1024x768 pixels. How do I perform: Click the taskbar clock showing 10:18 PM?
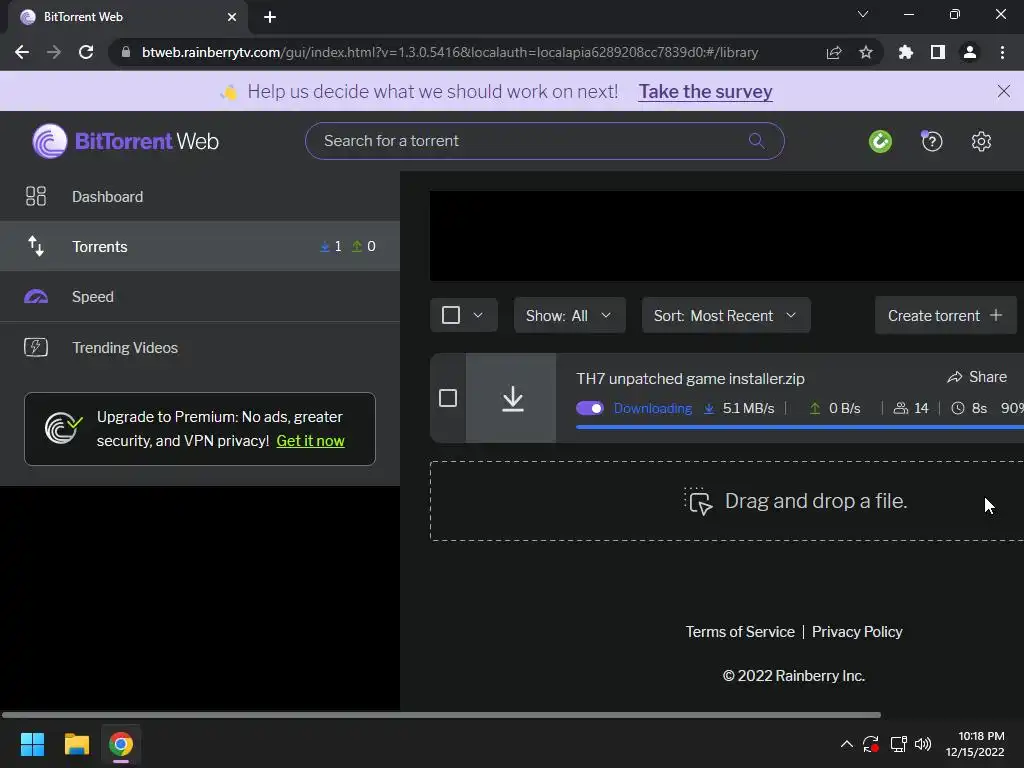click(975, 744)
